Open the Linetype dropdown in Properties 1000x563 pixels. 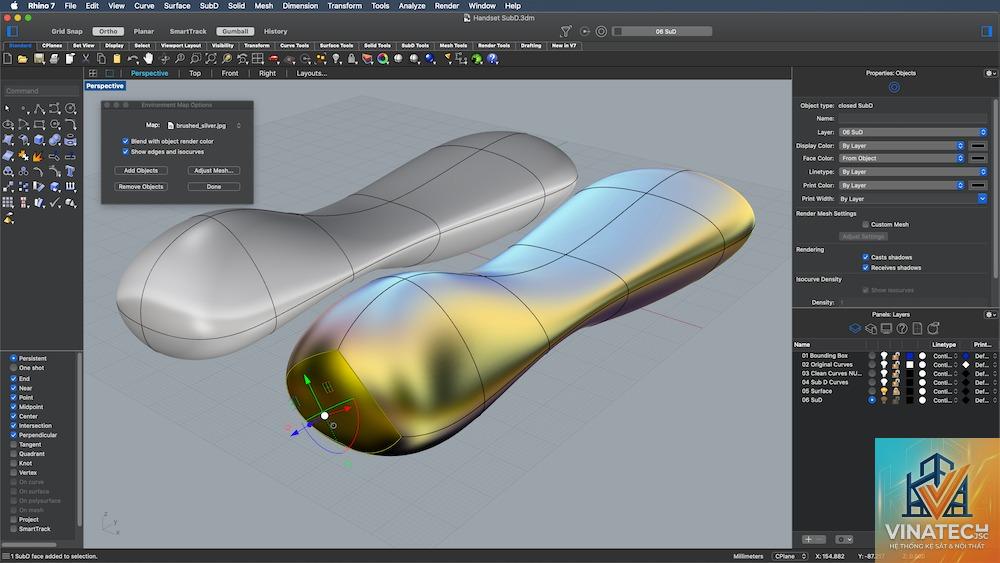coord(913,172)
